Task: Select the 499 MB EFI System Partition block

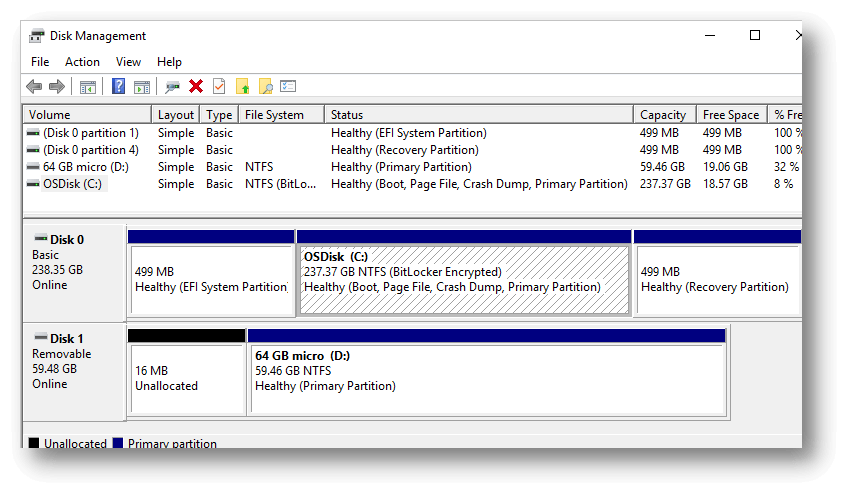Action: pos(211,274)
